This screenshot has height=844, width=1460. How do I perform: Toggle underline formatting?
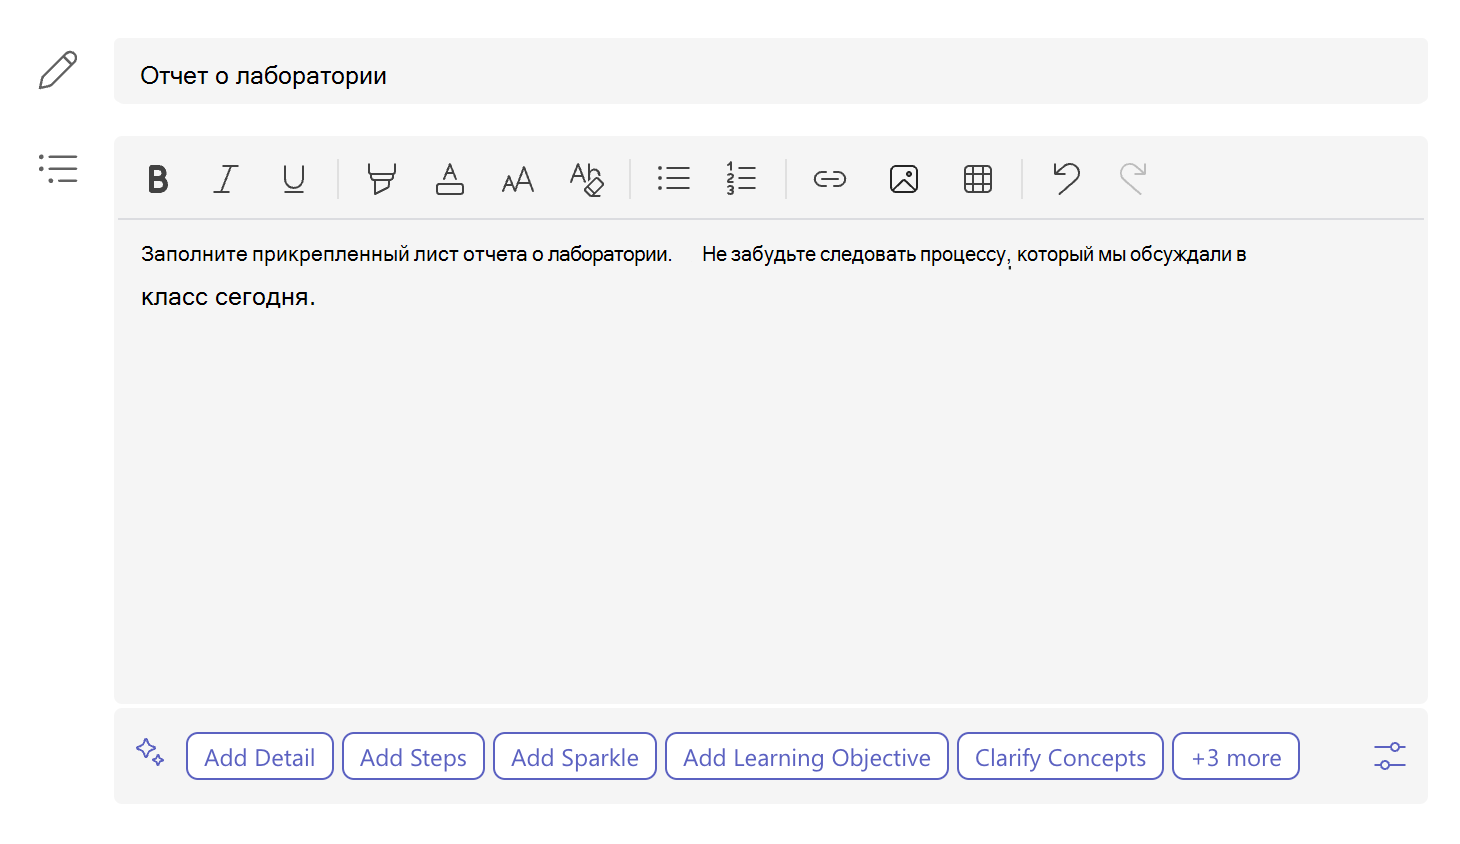click(x=294, y=179)
